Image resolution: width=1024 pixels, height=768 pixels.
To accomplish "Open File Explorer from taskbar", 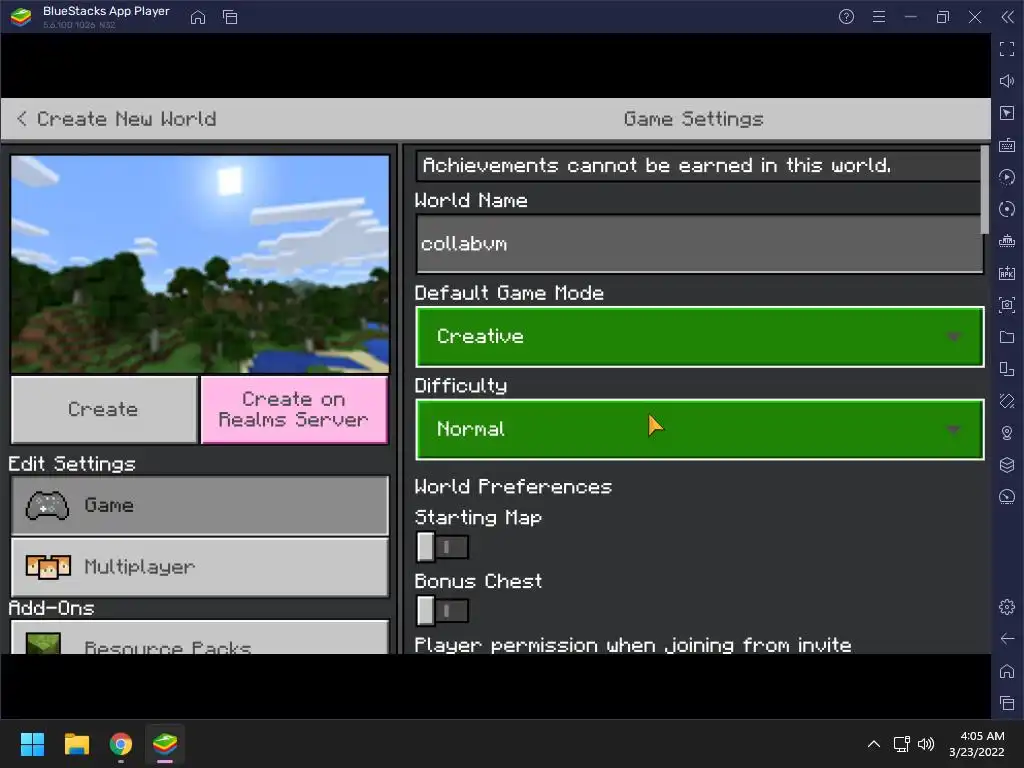I will point(76,744).
